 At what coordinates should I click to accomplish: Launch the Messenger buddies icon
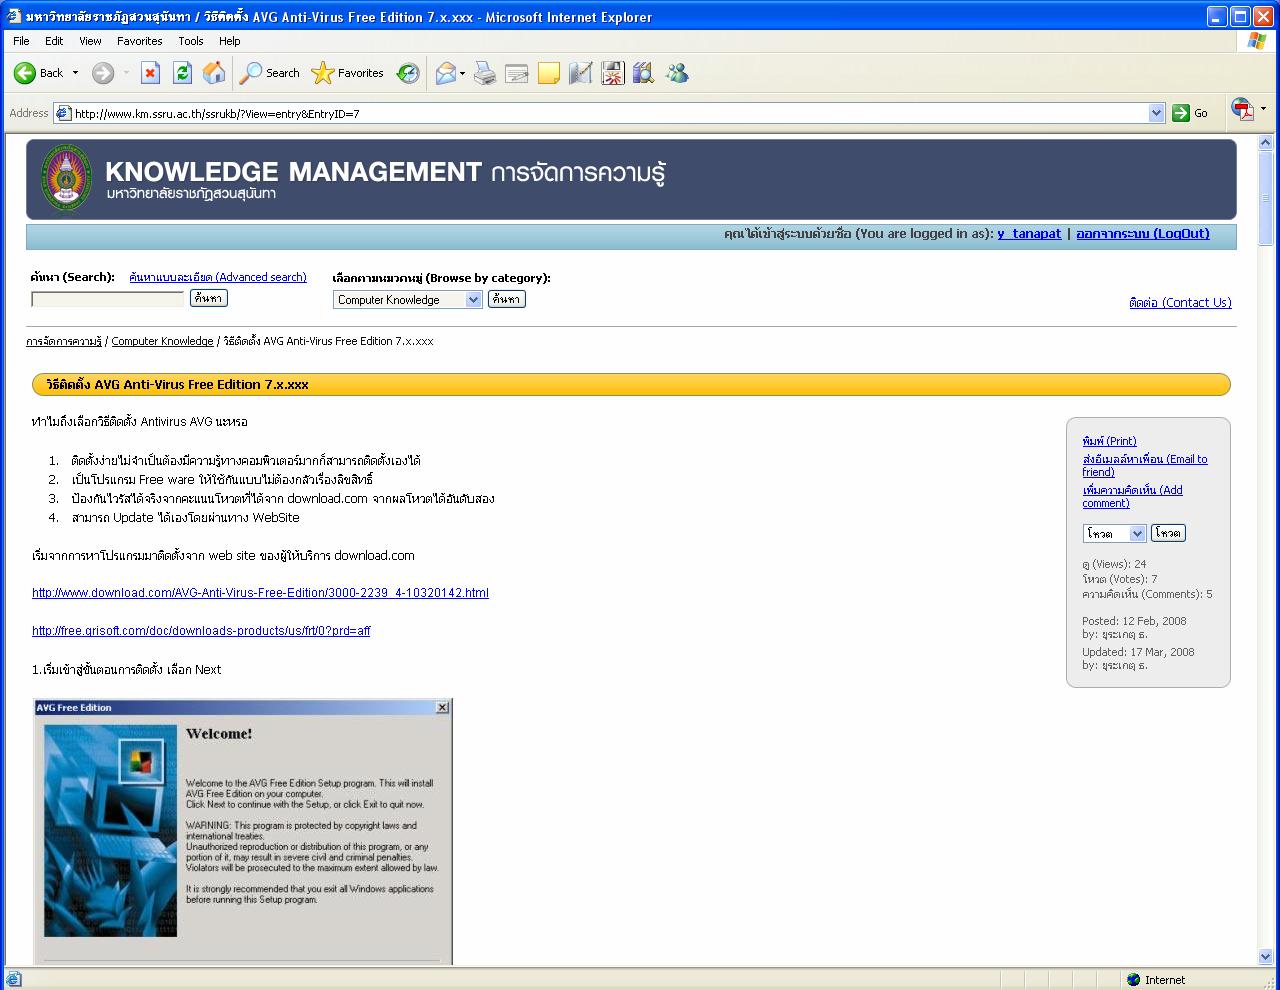tap(677, 73)
